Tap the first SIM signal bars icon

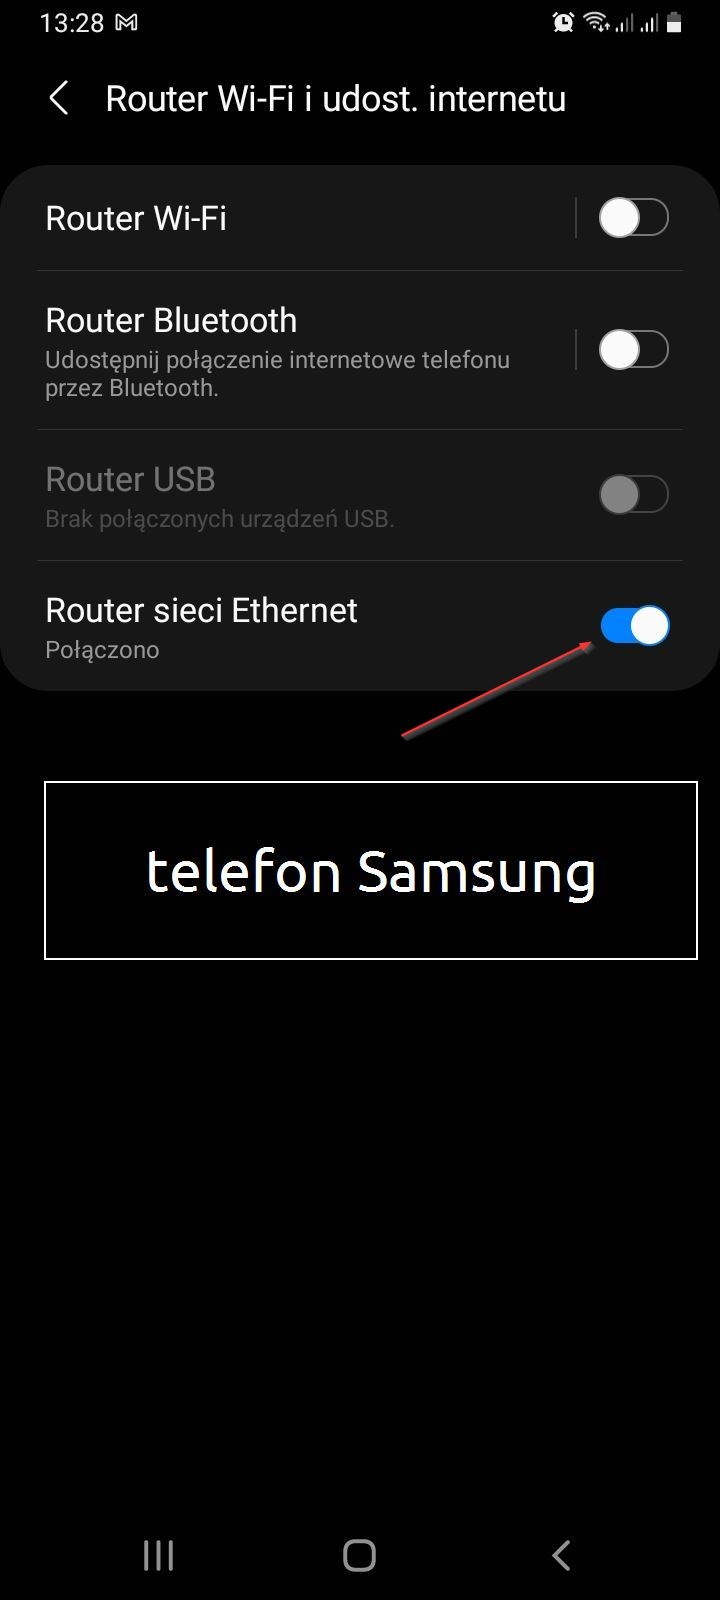pyautogui.click(x=624, y=22)
